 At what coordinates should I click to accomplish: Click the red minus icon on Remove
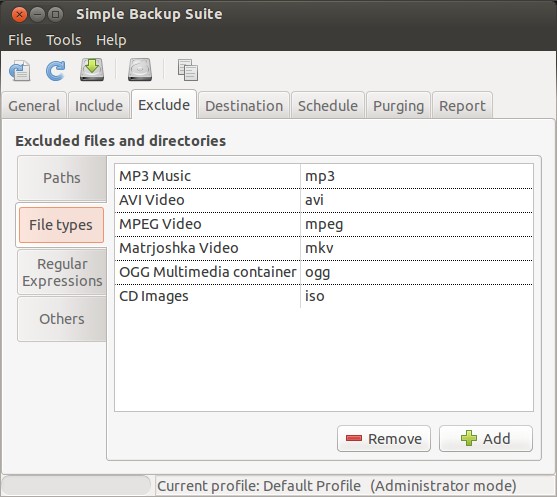click(354, 438)
